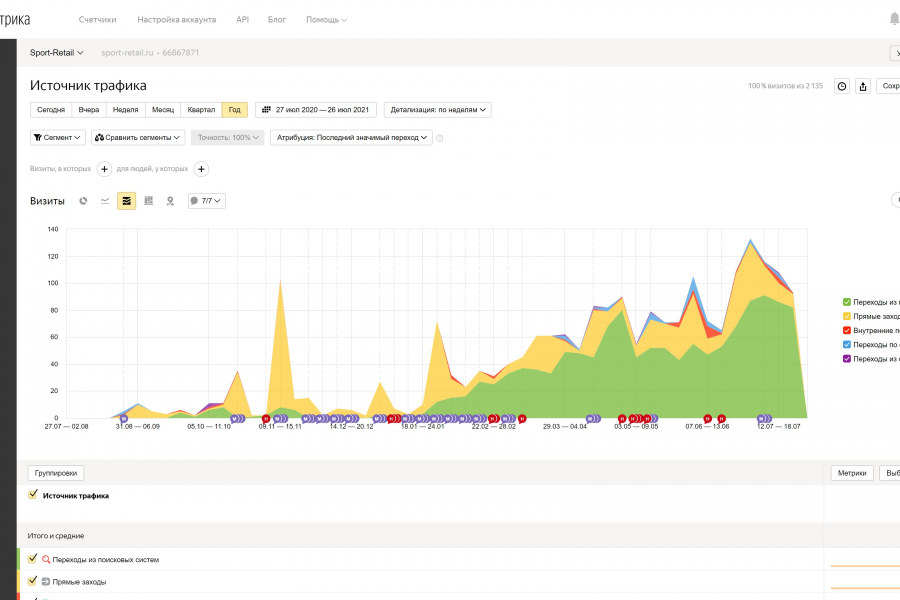This screenshot has width=900, height=600.
Task: Expand Детализация: по неделям dropdown
Action: (x=437, y=110)
